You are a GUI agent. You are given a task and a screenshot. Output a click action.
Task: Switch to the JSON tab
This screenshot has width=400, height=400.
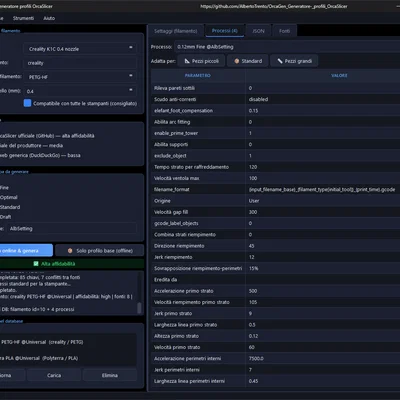point(258,31)
